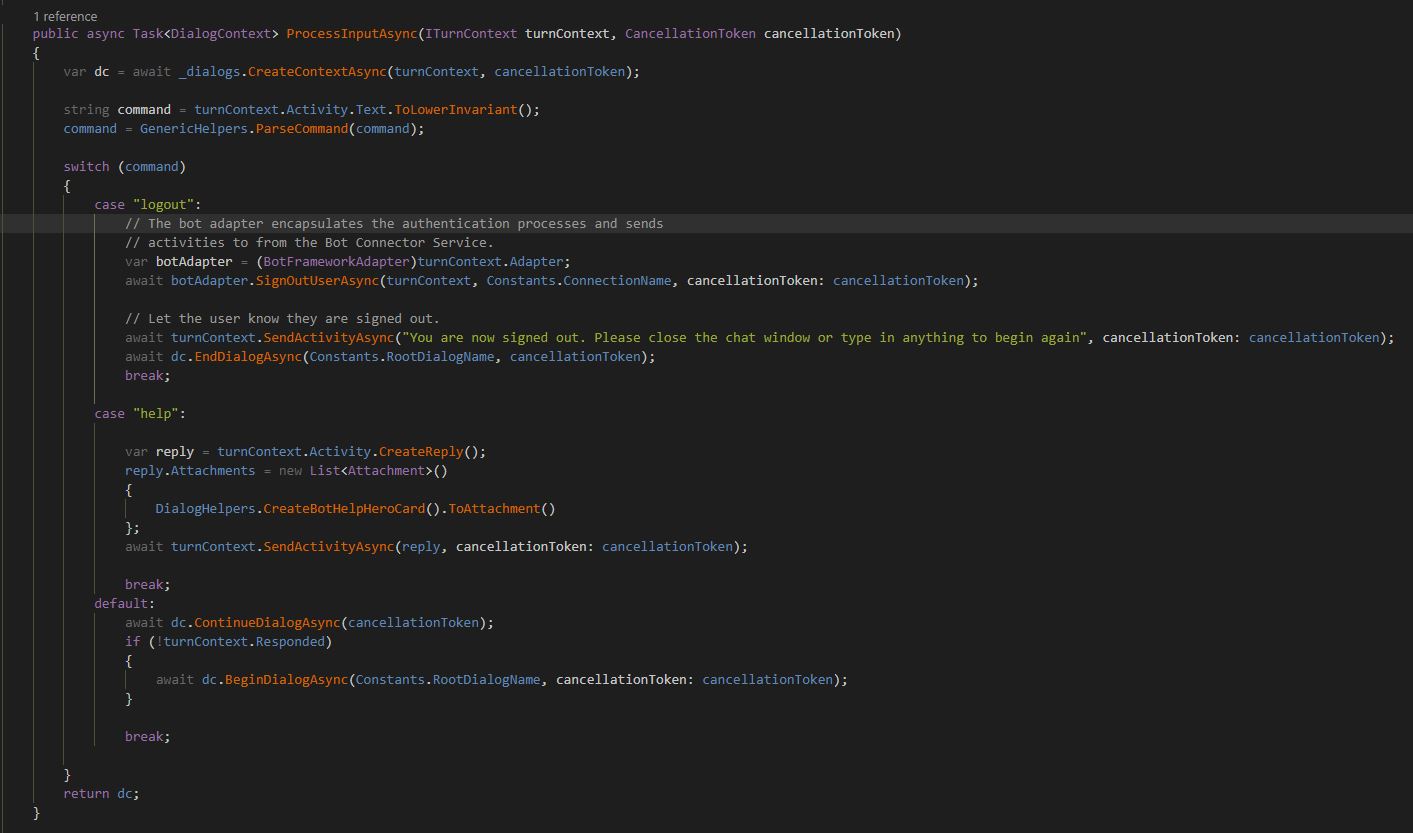Viewport: 1413px width, 833px height.
Task: Click the break statement after EndDialogAsync
Action: click(148, 375)
